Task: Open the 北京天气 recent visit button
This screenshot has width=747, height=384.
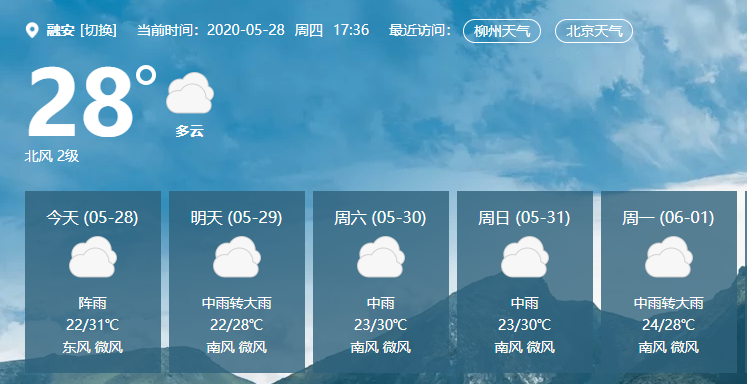Action: [x=594, y=31]
